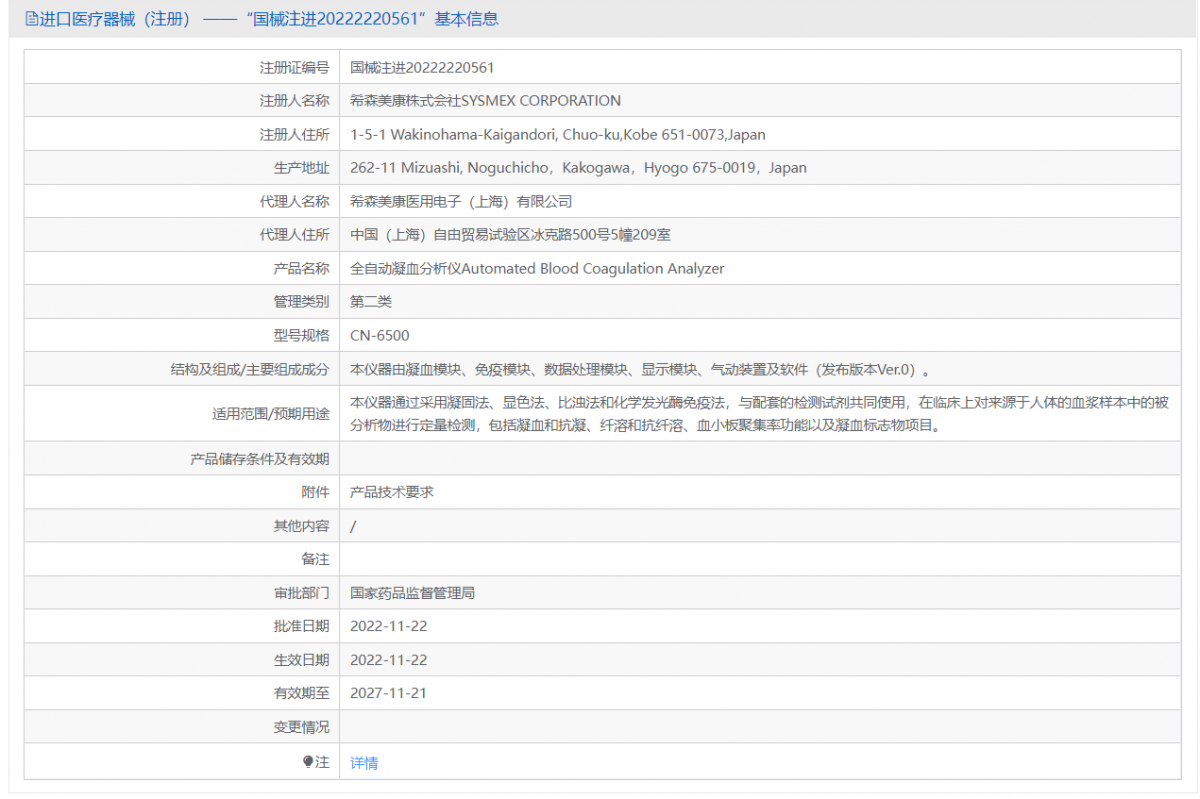
Task: Click the 生产地址 row label
Action: 301,168
